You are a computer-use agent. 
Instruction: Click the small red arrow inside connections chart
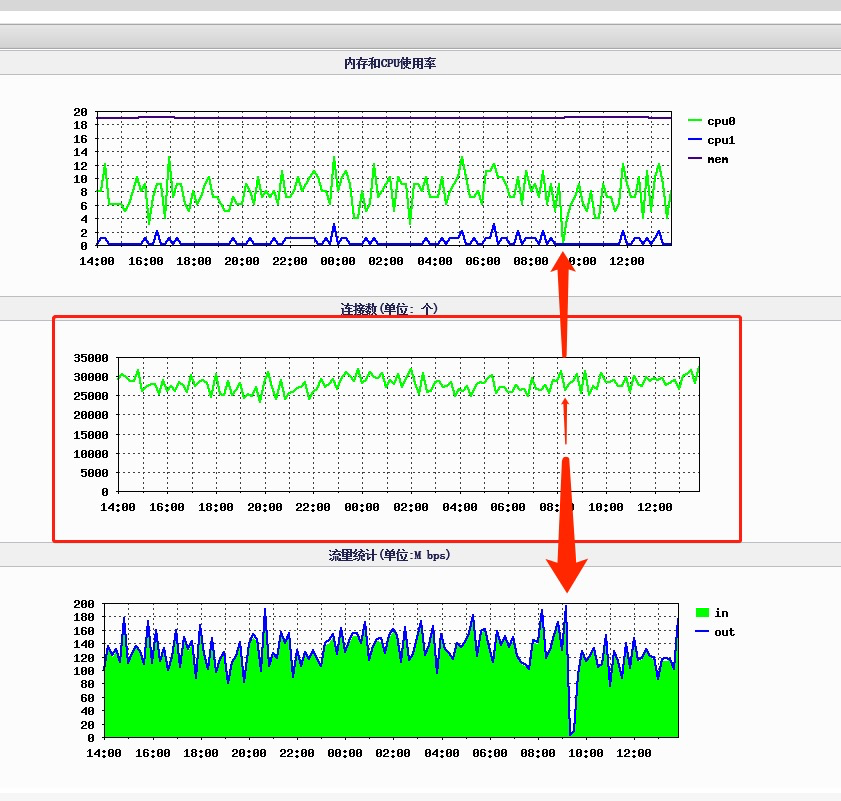[x=565, y=421]
